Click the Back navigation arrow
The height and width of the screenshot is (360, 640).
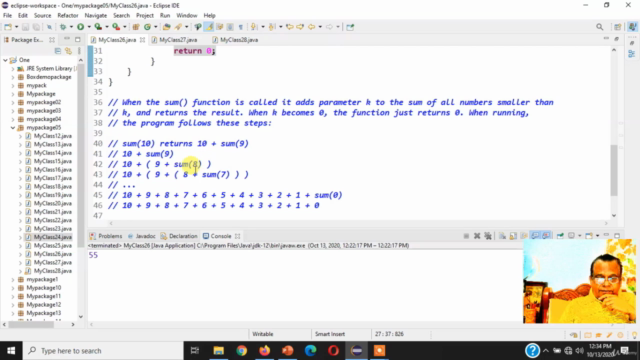coord(311,27)
